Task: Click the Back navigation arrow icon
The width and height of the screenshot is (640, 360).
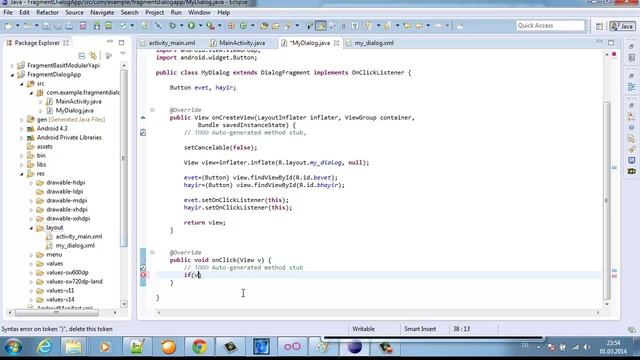Action: coord(419,26)
